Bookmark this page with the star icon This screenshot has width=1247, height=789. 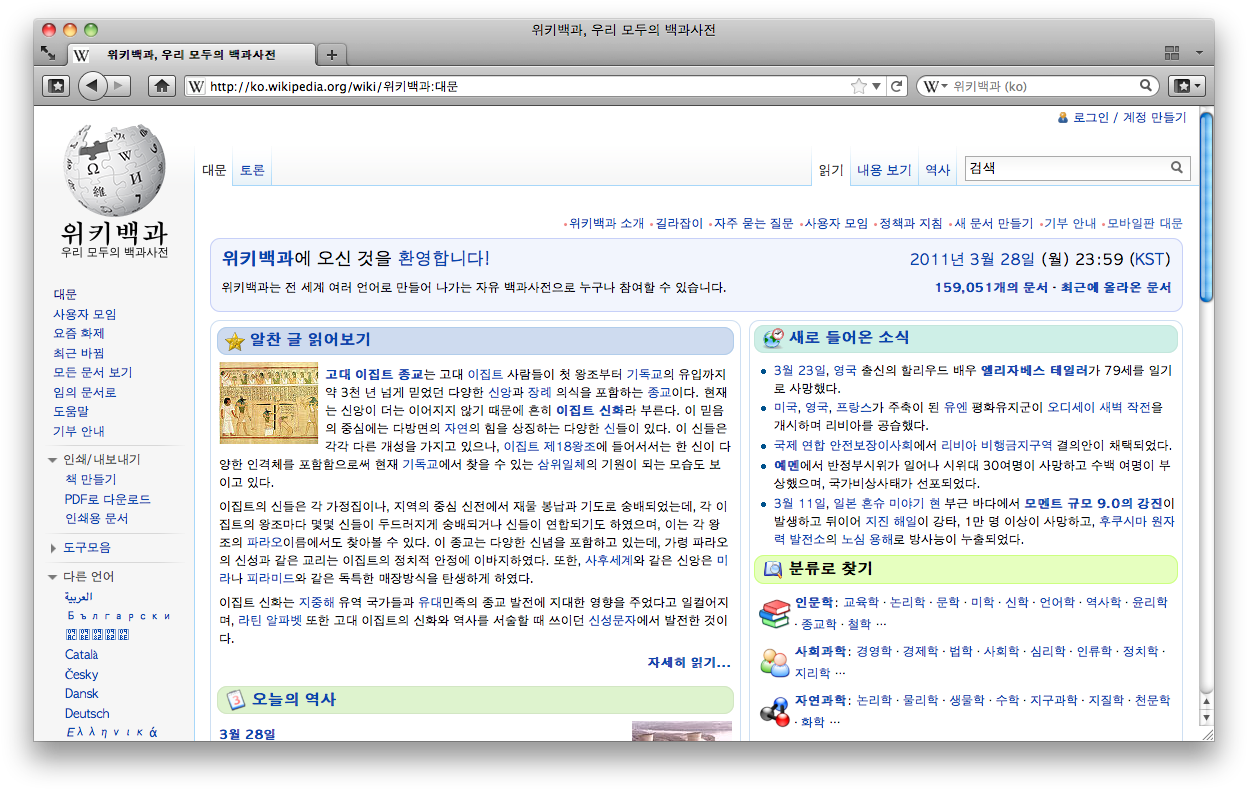point(859,86)
